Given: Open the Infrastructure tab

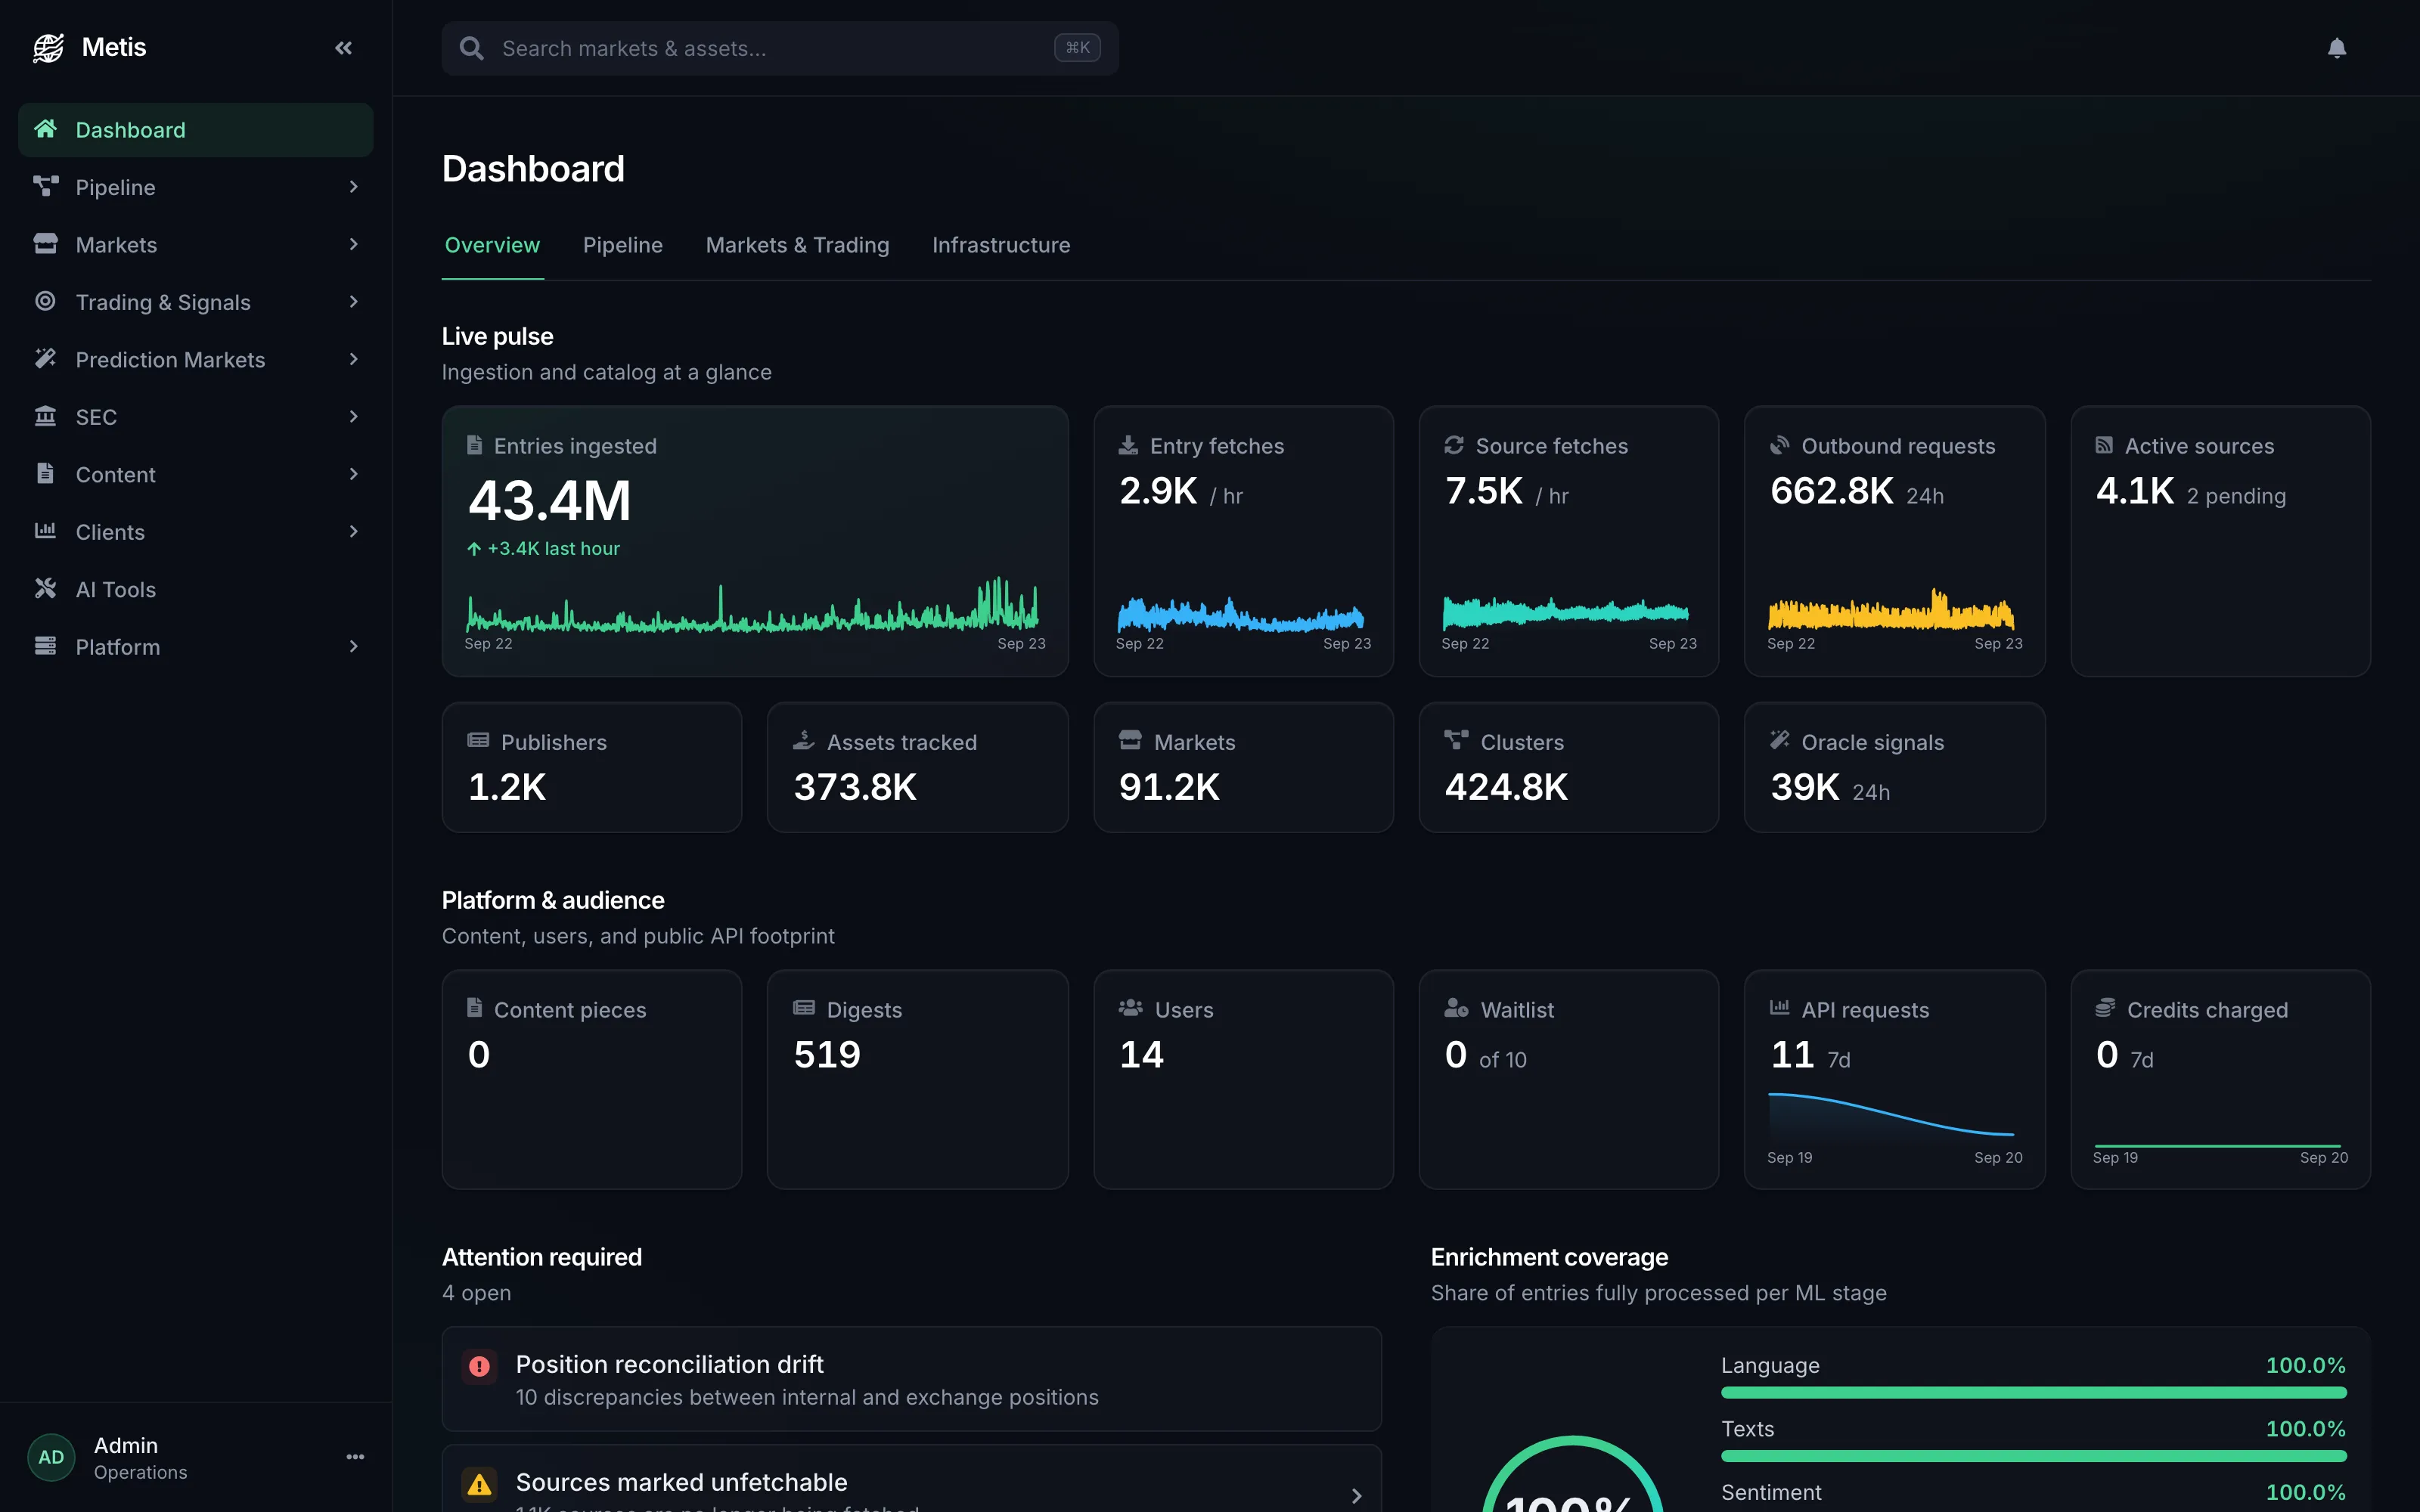Looking at the screenshot, I should pyautogui.click(x=1001, y=246).
